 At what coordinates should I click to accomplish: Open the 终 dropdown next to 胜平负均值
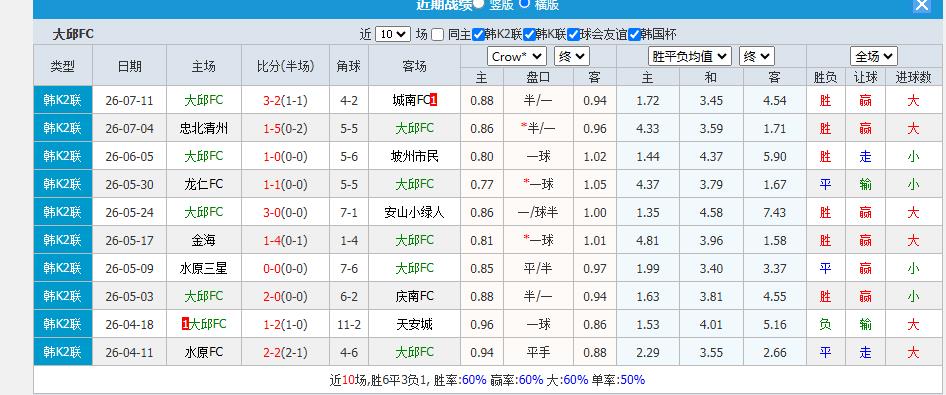click(x=757, y=57)
